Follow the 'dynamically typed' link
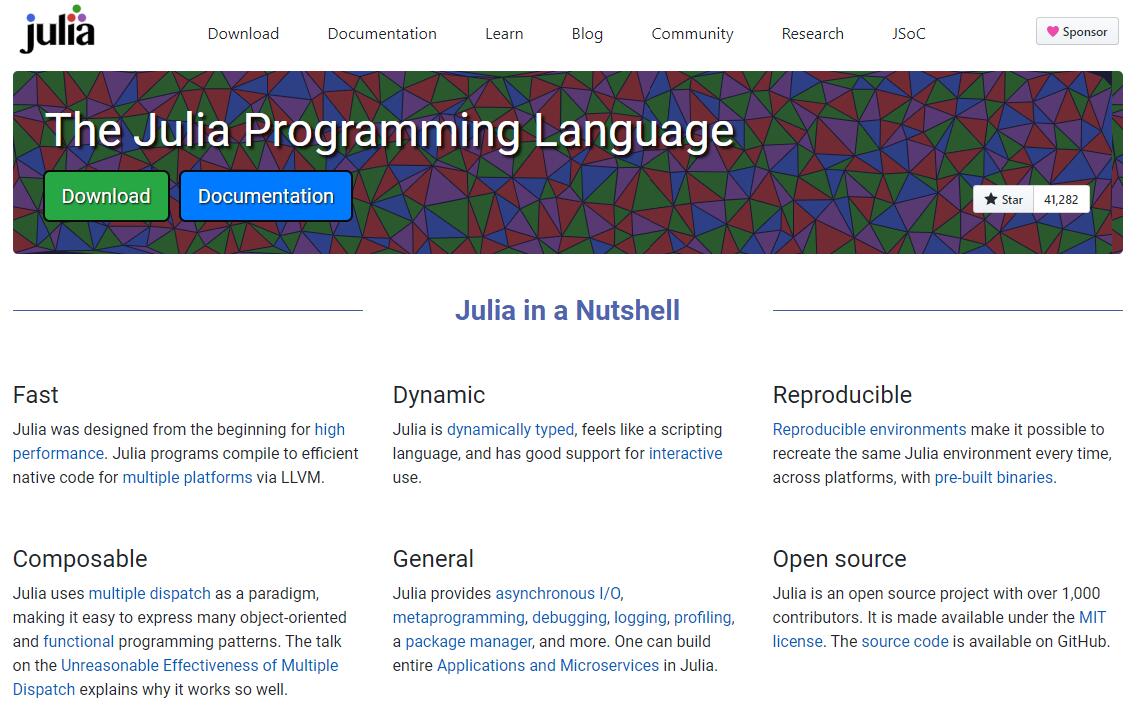 pos(510,429)
